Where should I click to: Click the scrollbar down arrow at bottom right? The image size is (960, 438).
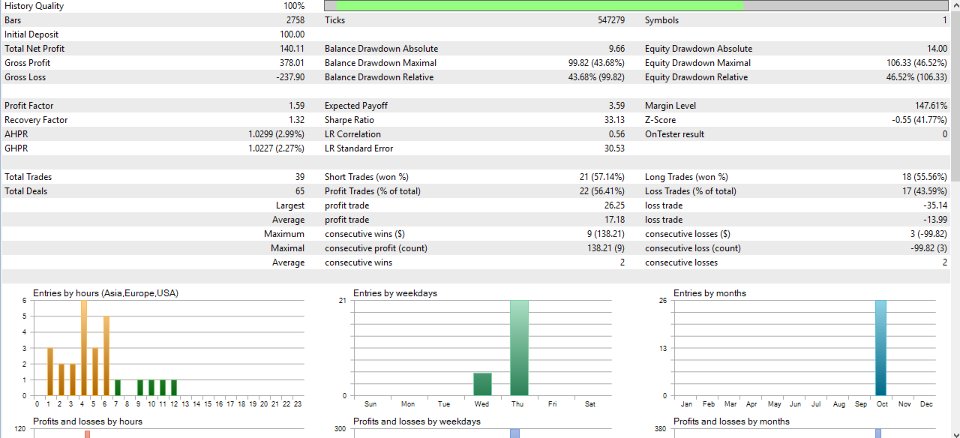click(x=954, y=433)
